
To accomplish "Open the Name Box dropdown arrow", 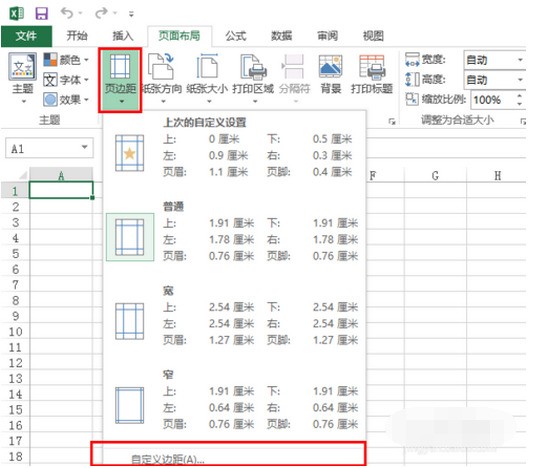I will 84,147.
